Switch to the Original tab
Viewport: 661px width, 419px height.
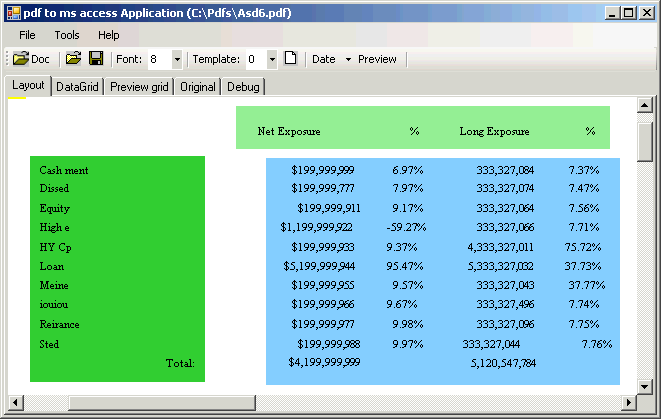pos(198,87)
